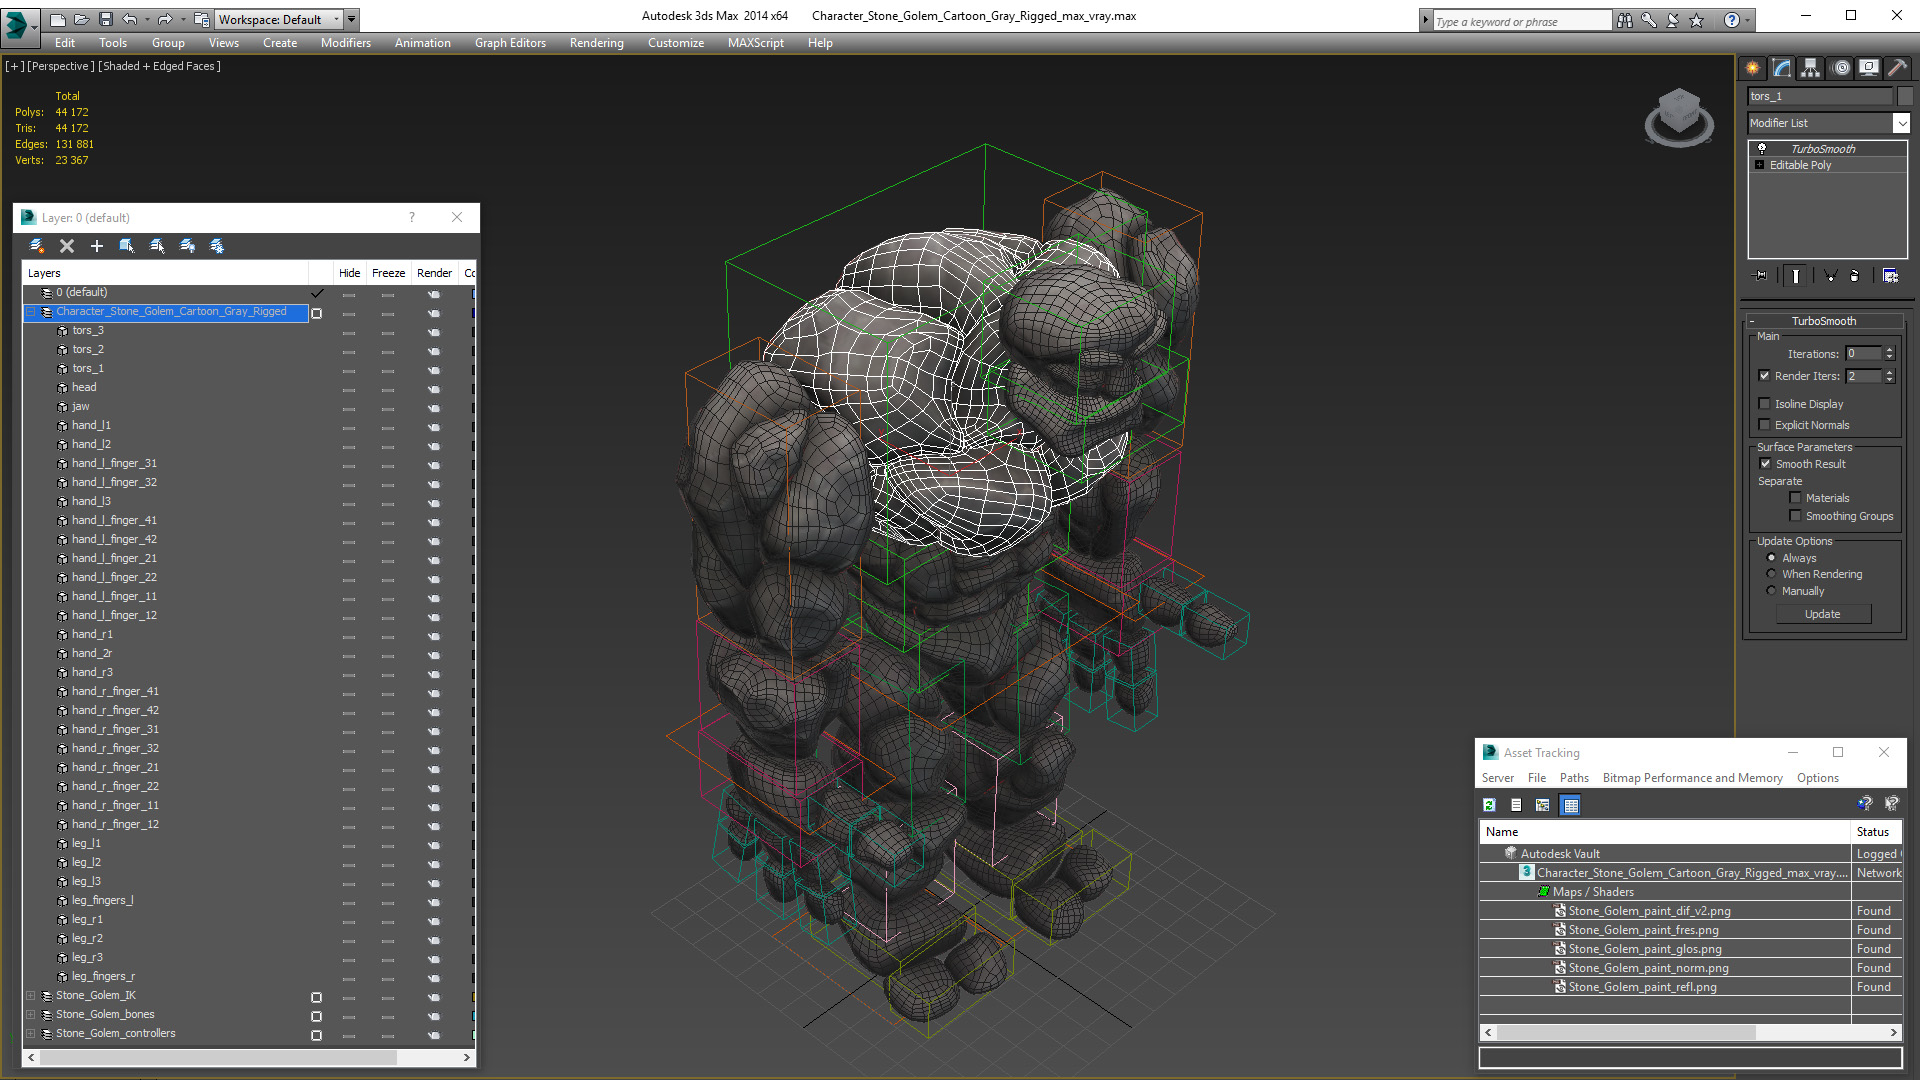Click the key Subscription Center icon
The width and height of the screenshot is (1920, 1080).
(x=1648, y=20)
